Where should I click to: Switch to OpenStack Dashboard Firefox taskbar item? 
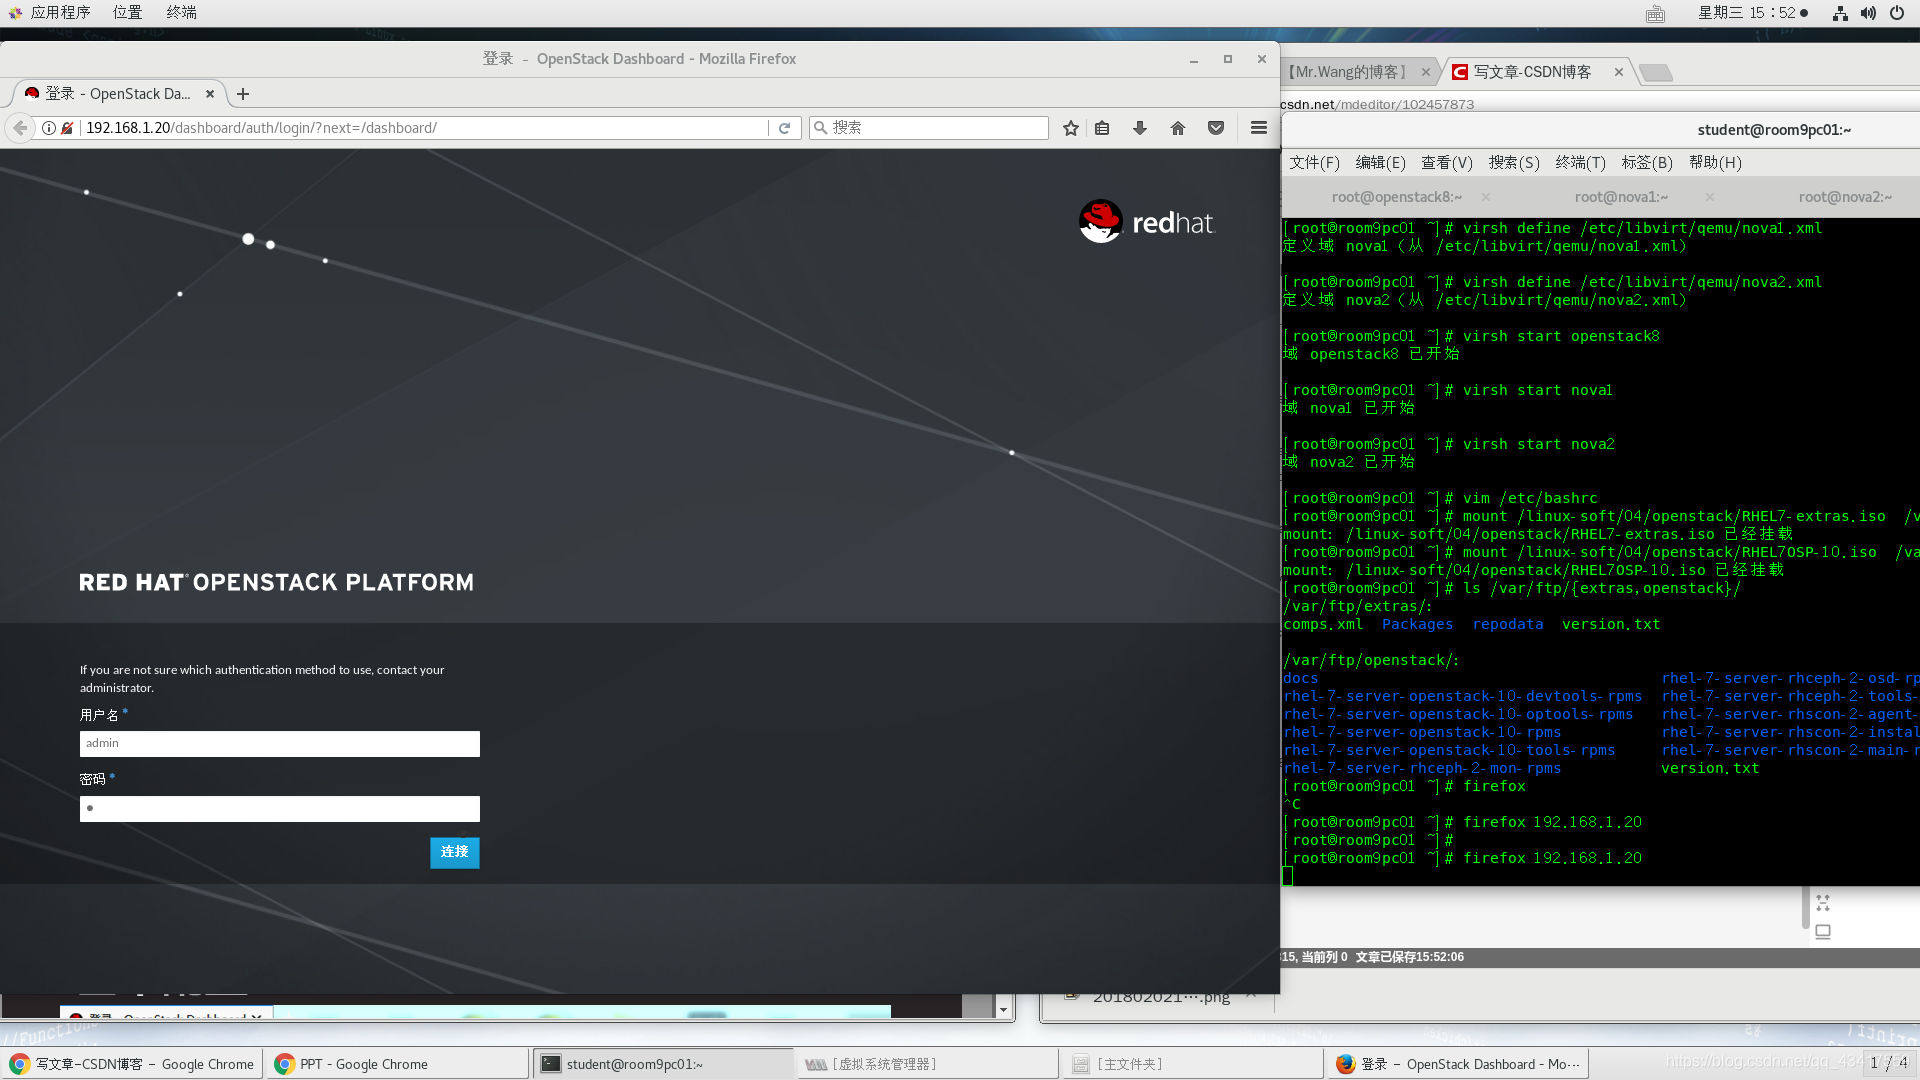(x=1457, y=1064)
